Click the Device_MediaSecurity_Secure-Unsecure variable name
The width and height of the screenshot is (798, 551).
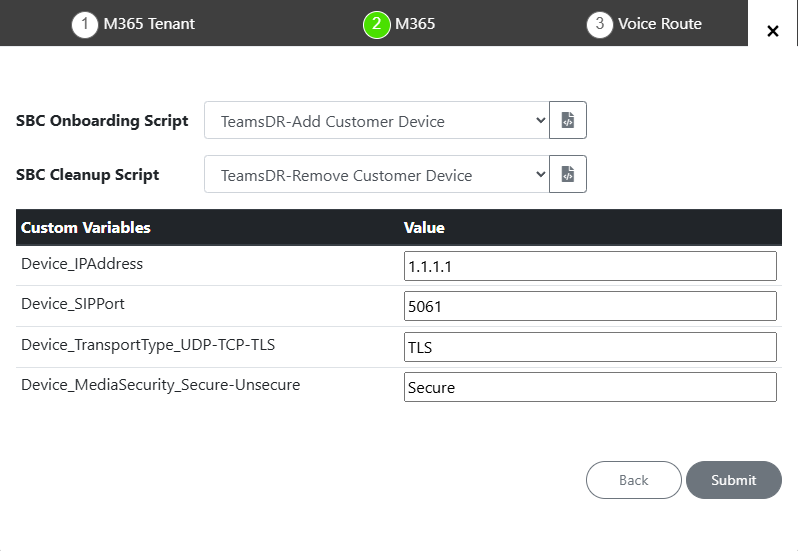[x=160, y=385]
